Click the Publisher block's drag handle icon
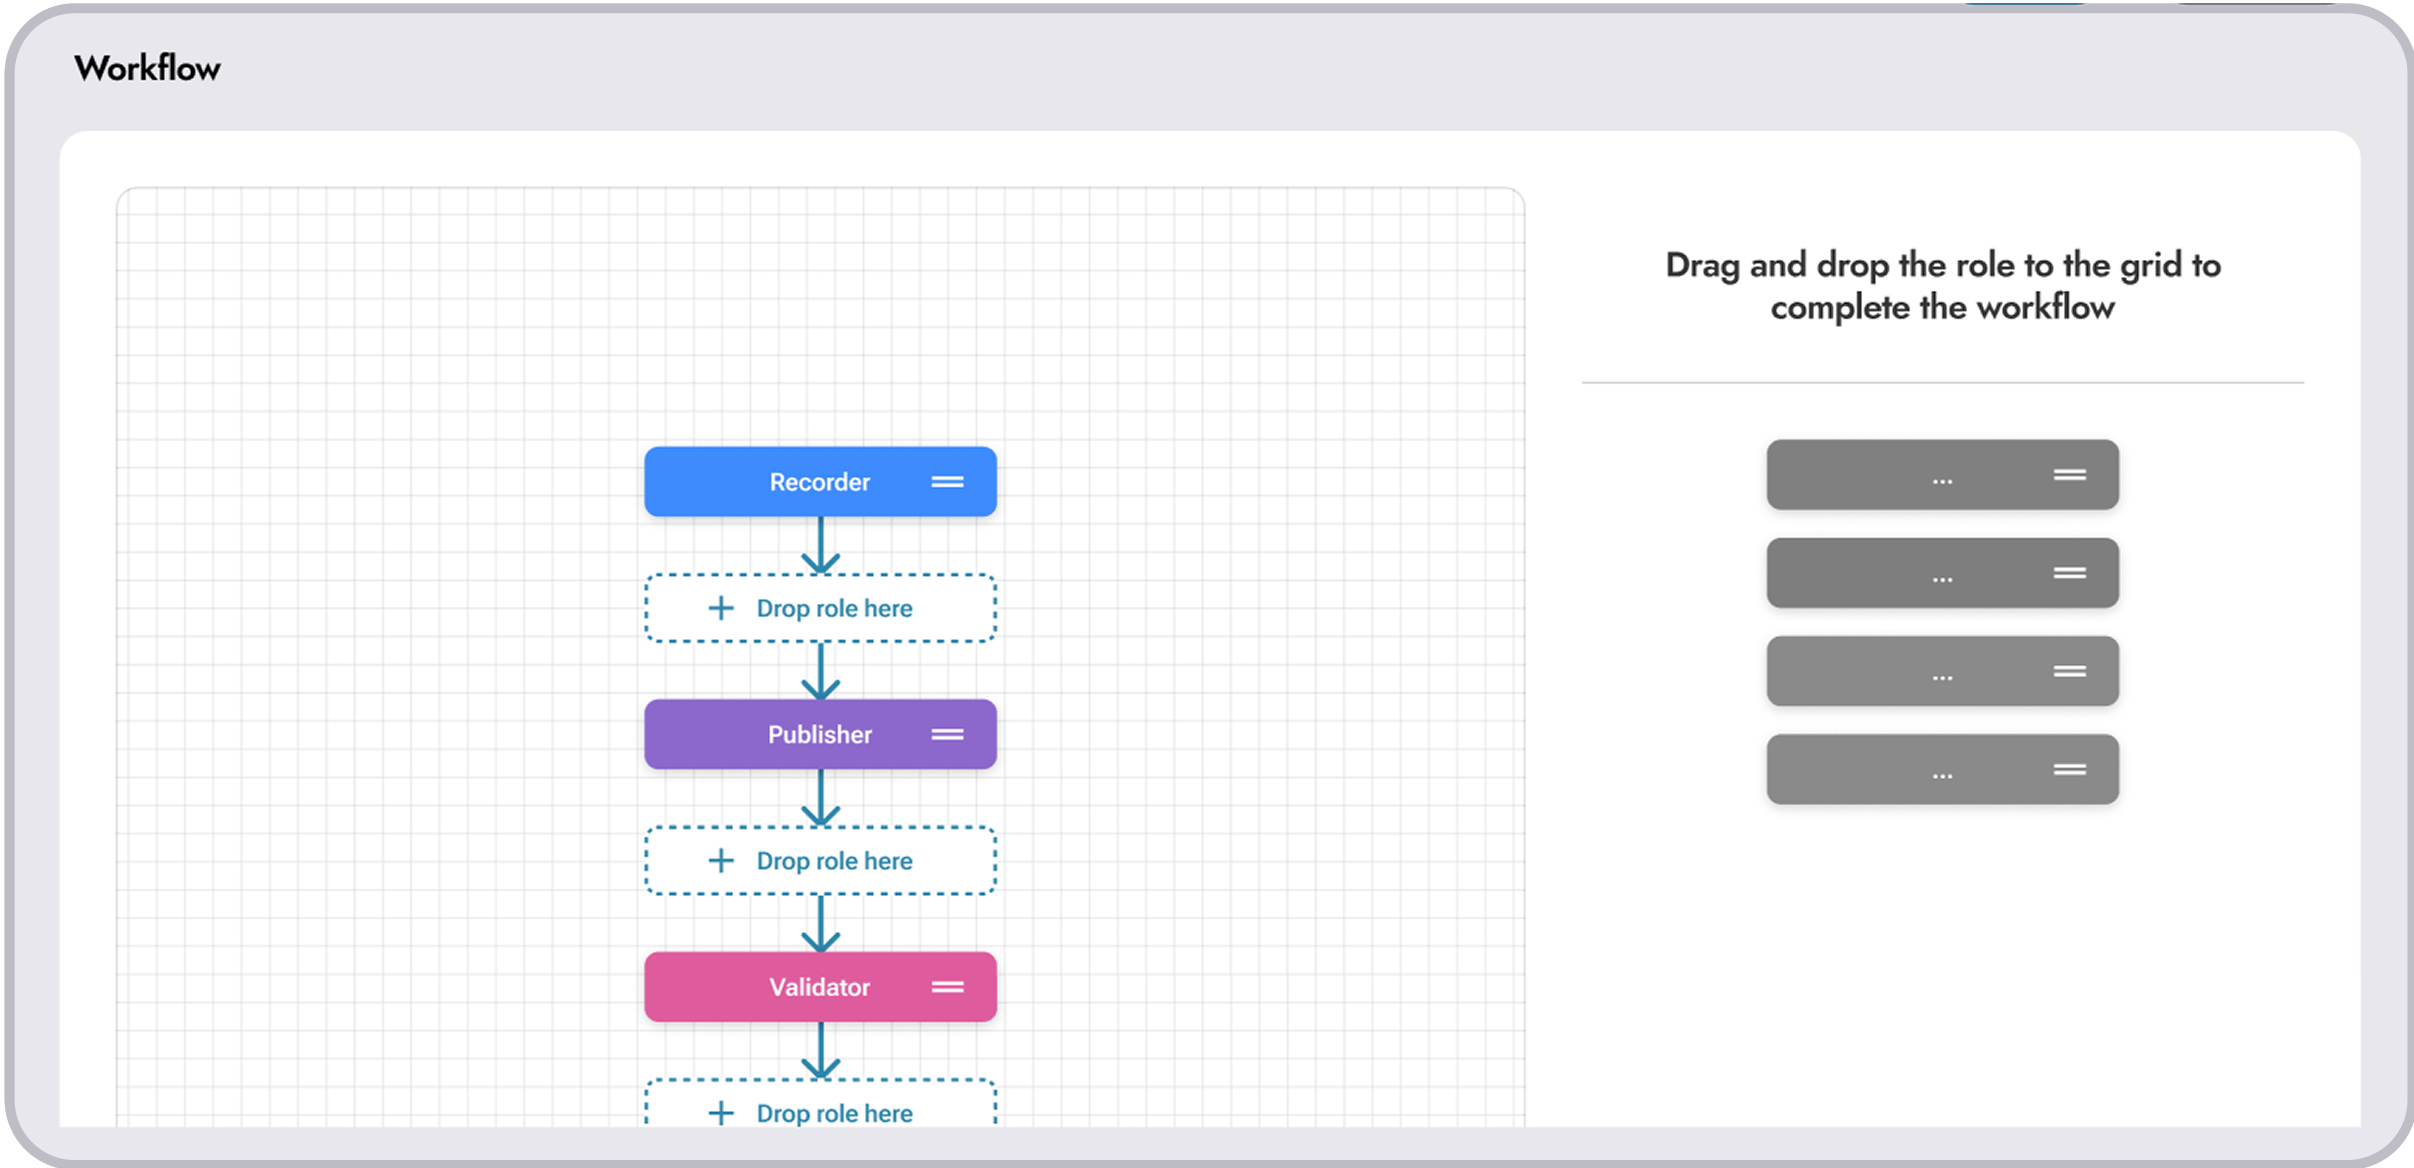The image size is (2414, 1168). [947, 735]
